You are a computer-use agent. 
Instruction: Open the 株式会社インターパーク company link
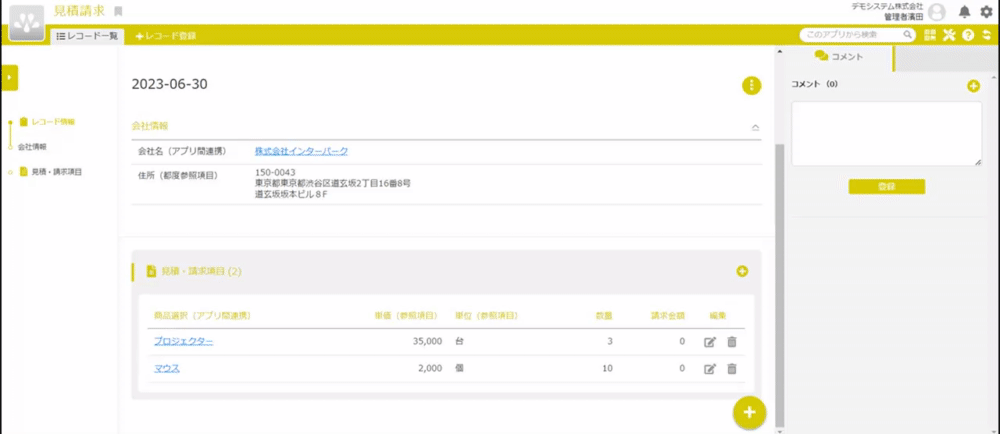click(x=301, y=151)
